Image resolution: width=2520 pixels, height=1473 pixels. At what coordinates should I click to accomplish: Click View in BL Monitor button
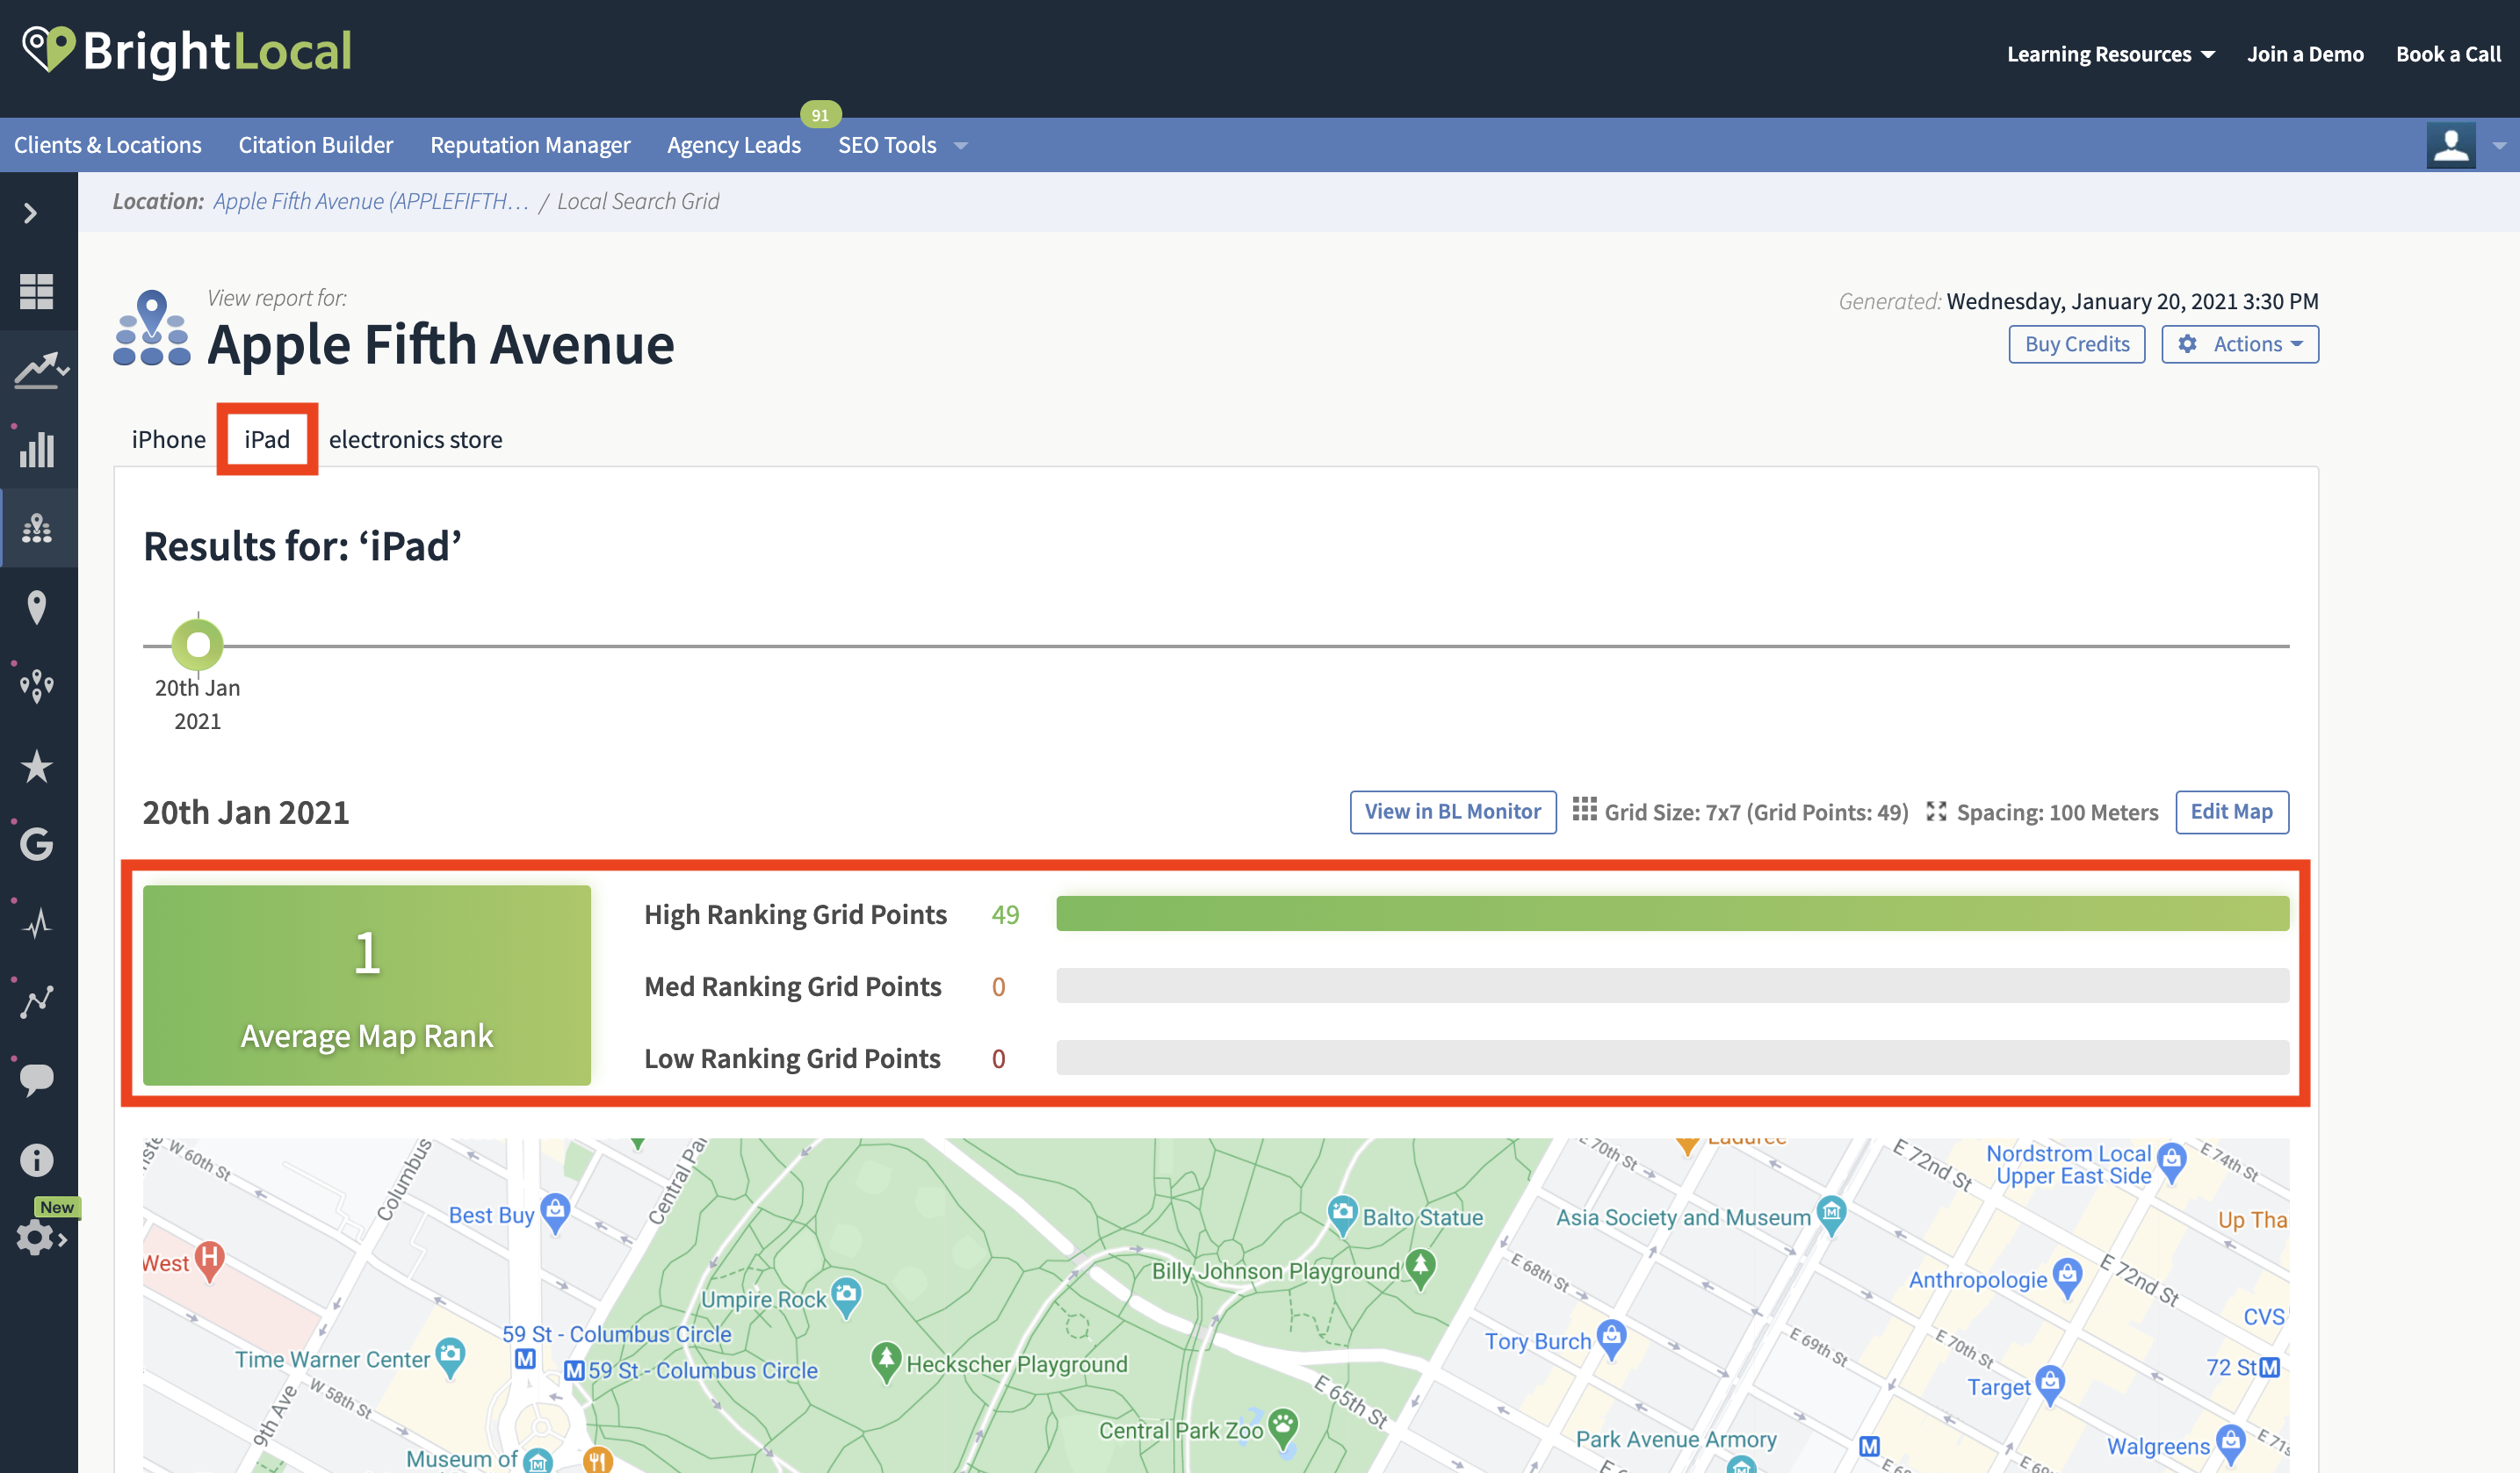point(1453,811)
